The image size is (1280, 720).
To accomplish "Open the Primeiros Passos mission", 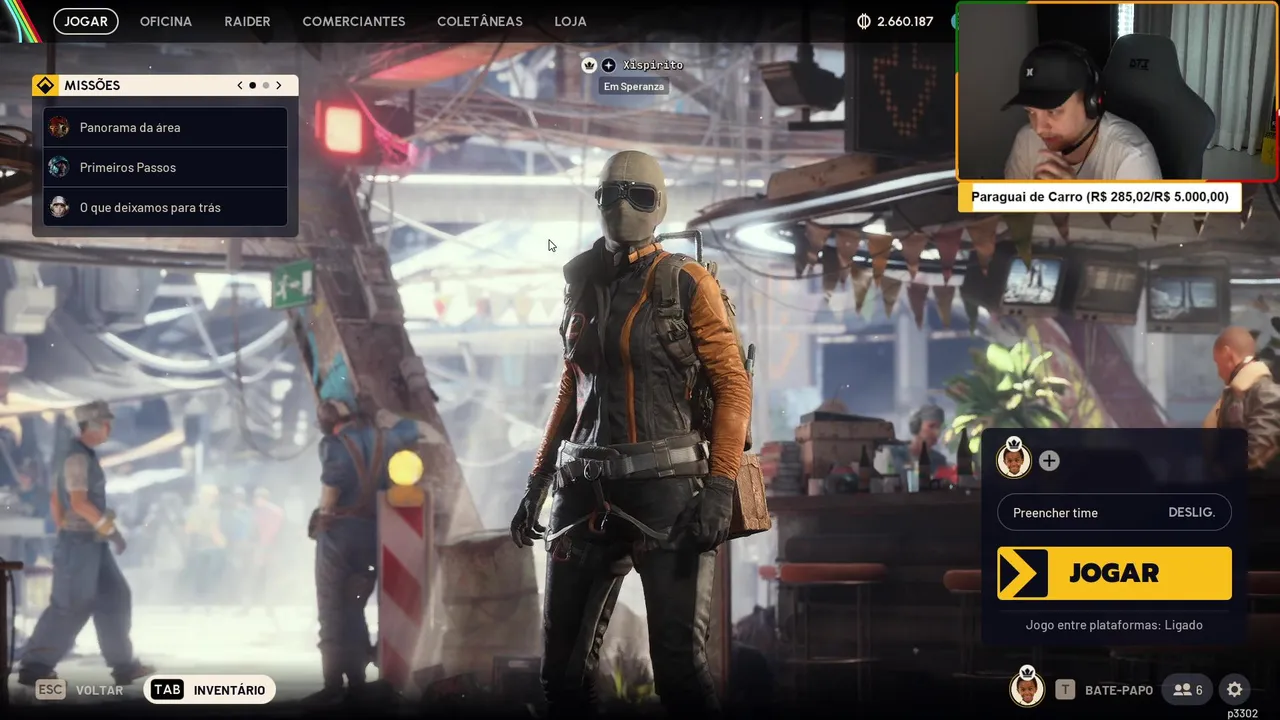I will tap(165, 167).
